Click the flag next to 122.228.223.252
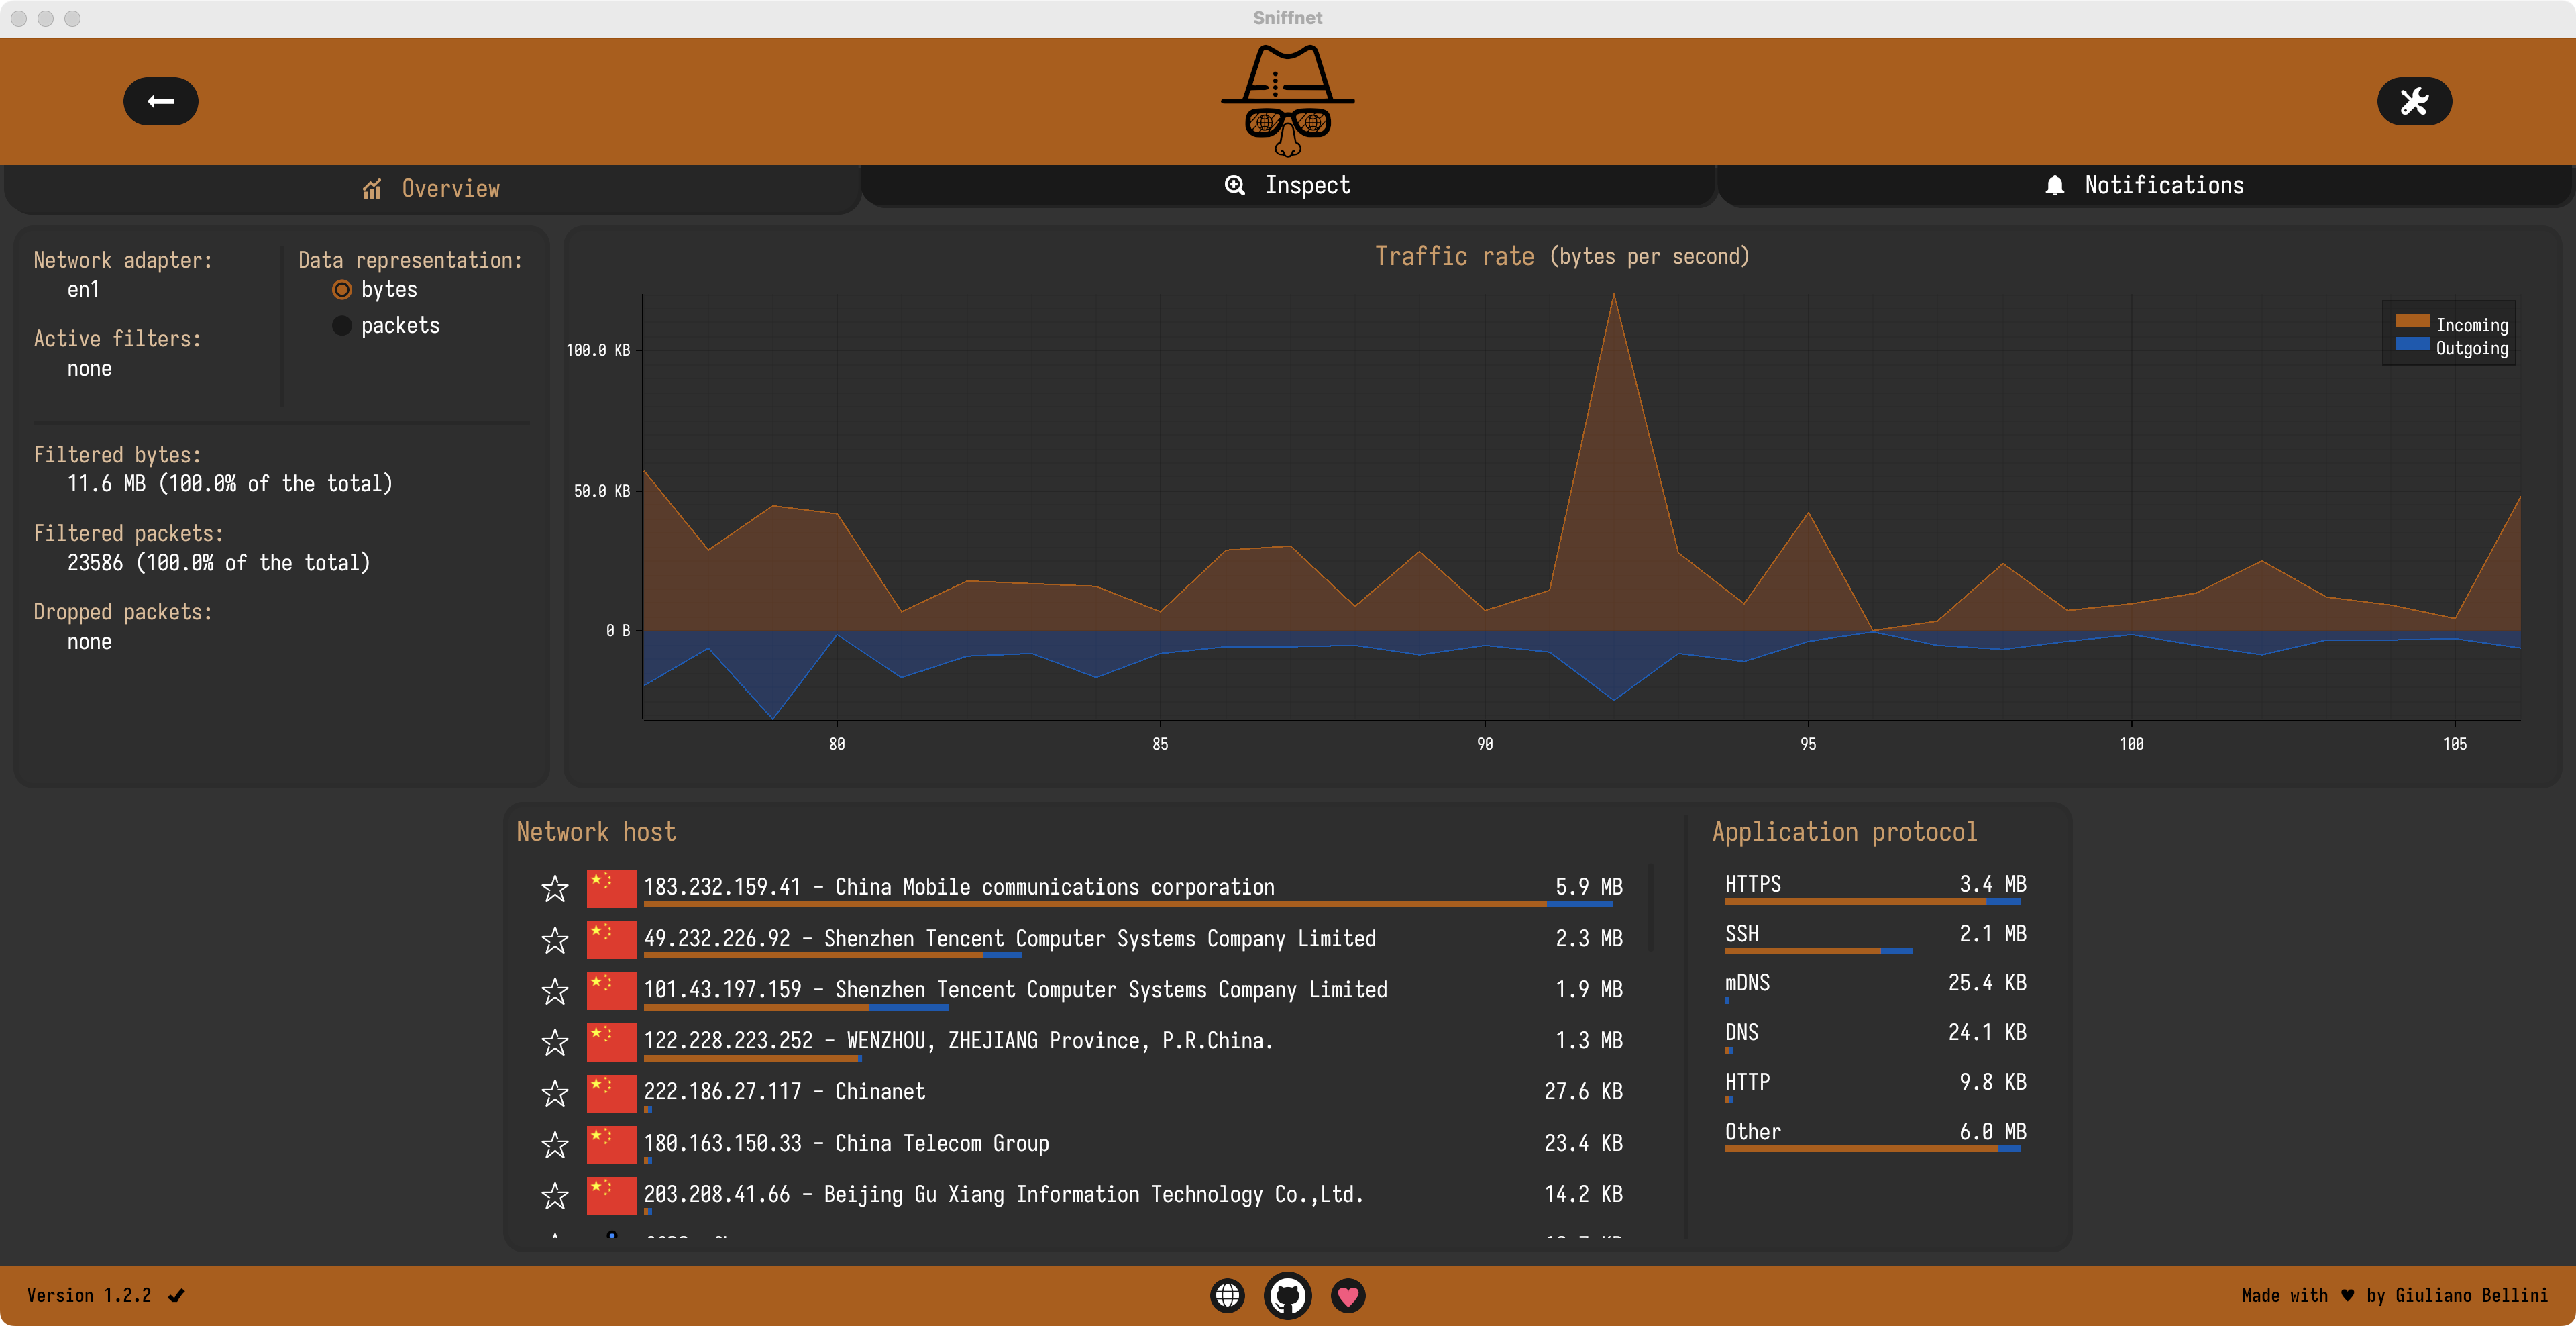The height and width of the screenshot is (1326, 2576). click(611, 1042)
